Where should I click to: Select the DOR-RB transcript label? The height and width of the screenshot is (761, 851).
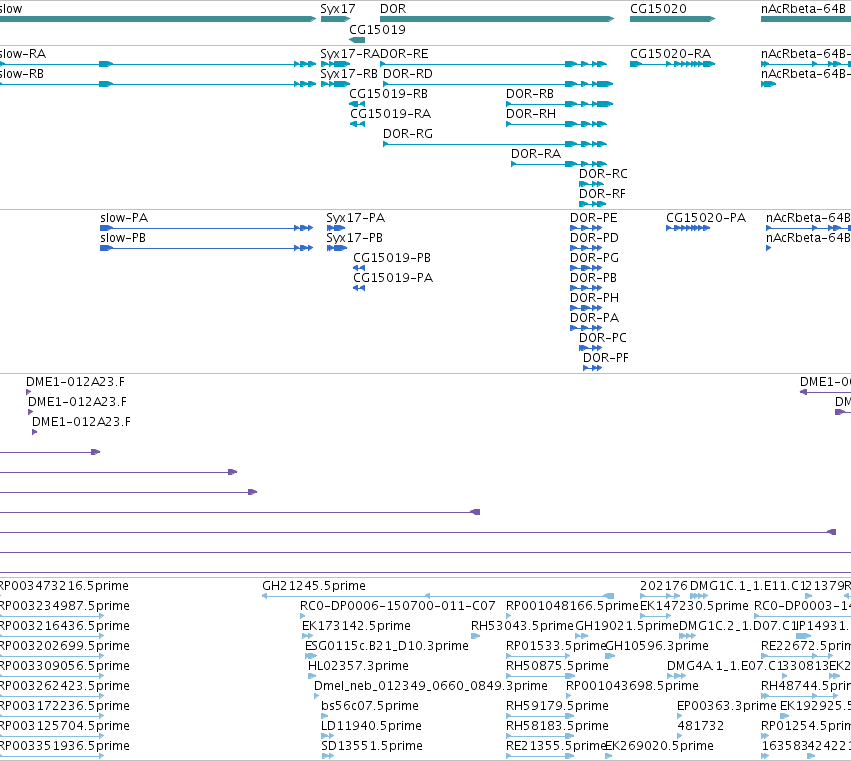tap(530, 94)
